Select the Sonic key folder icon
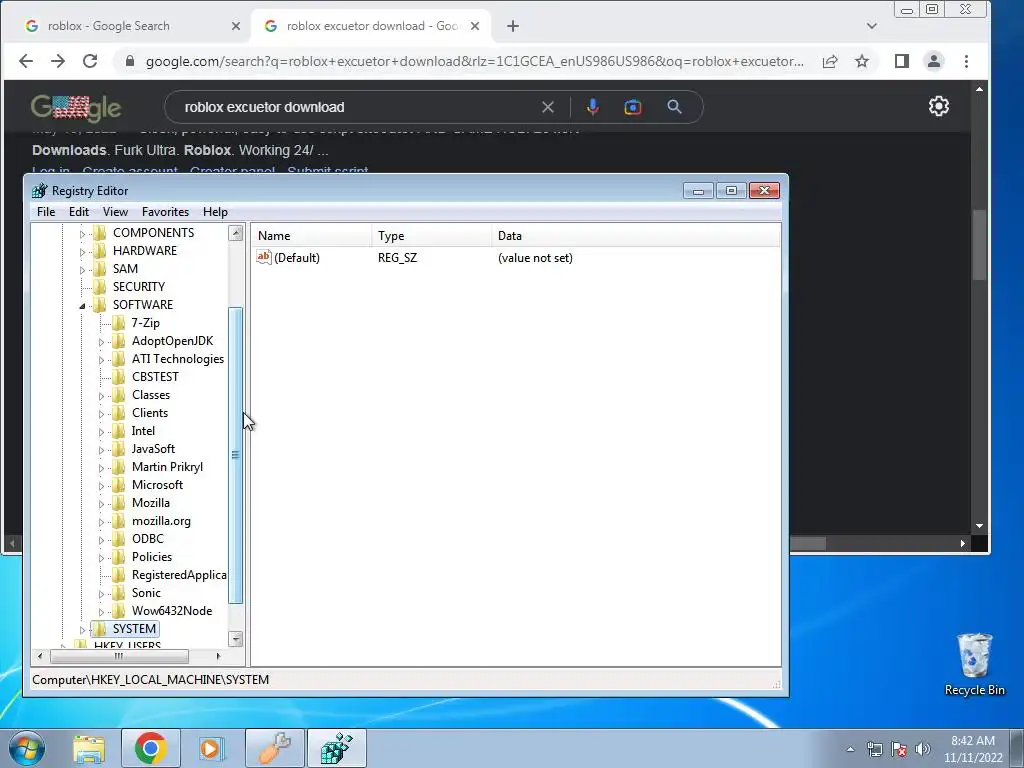The height and width of the screenshot is (768, 1024). tap(119, 593)
